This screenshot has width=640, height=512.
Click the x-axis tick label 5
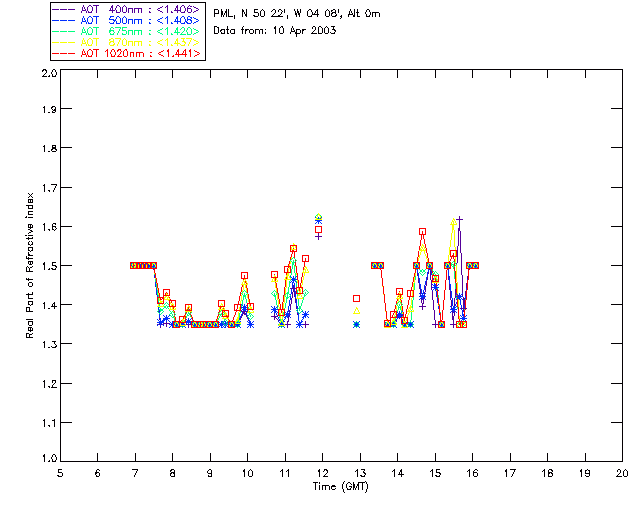(60, 473)
